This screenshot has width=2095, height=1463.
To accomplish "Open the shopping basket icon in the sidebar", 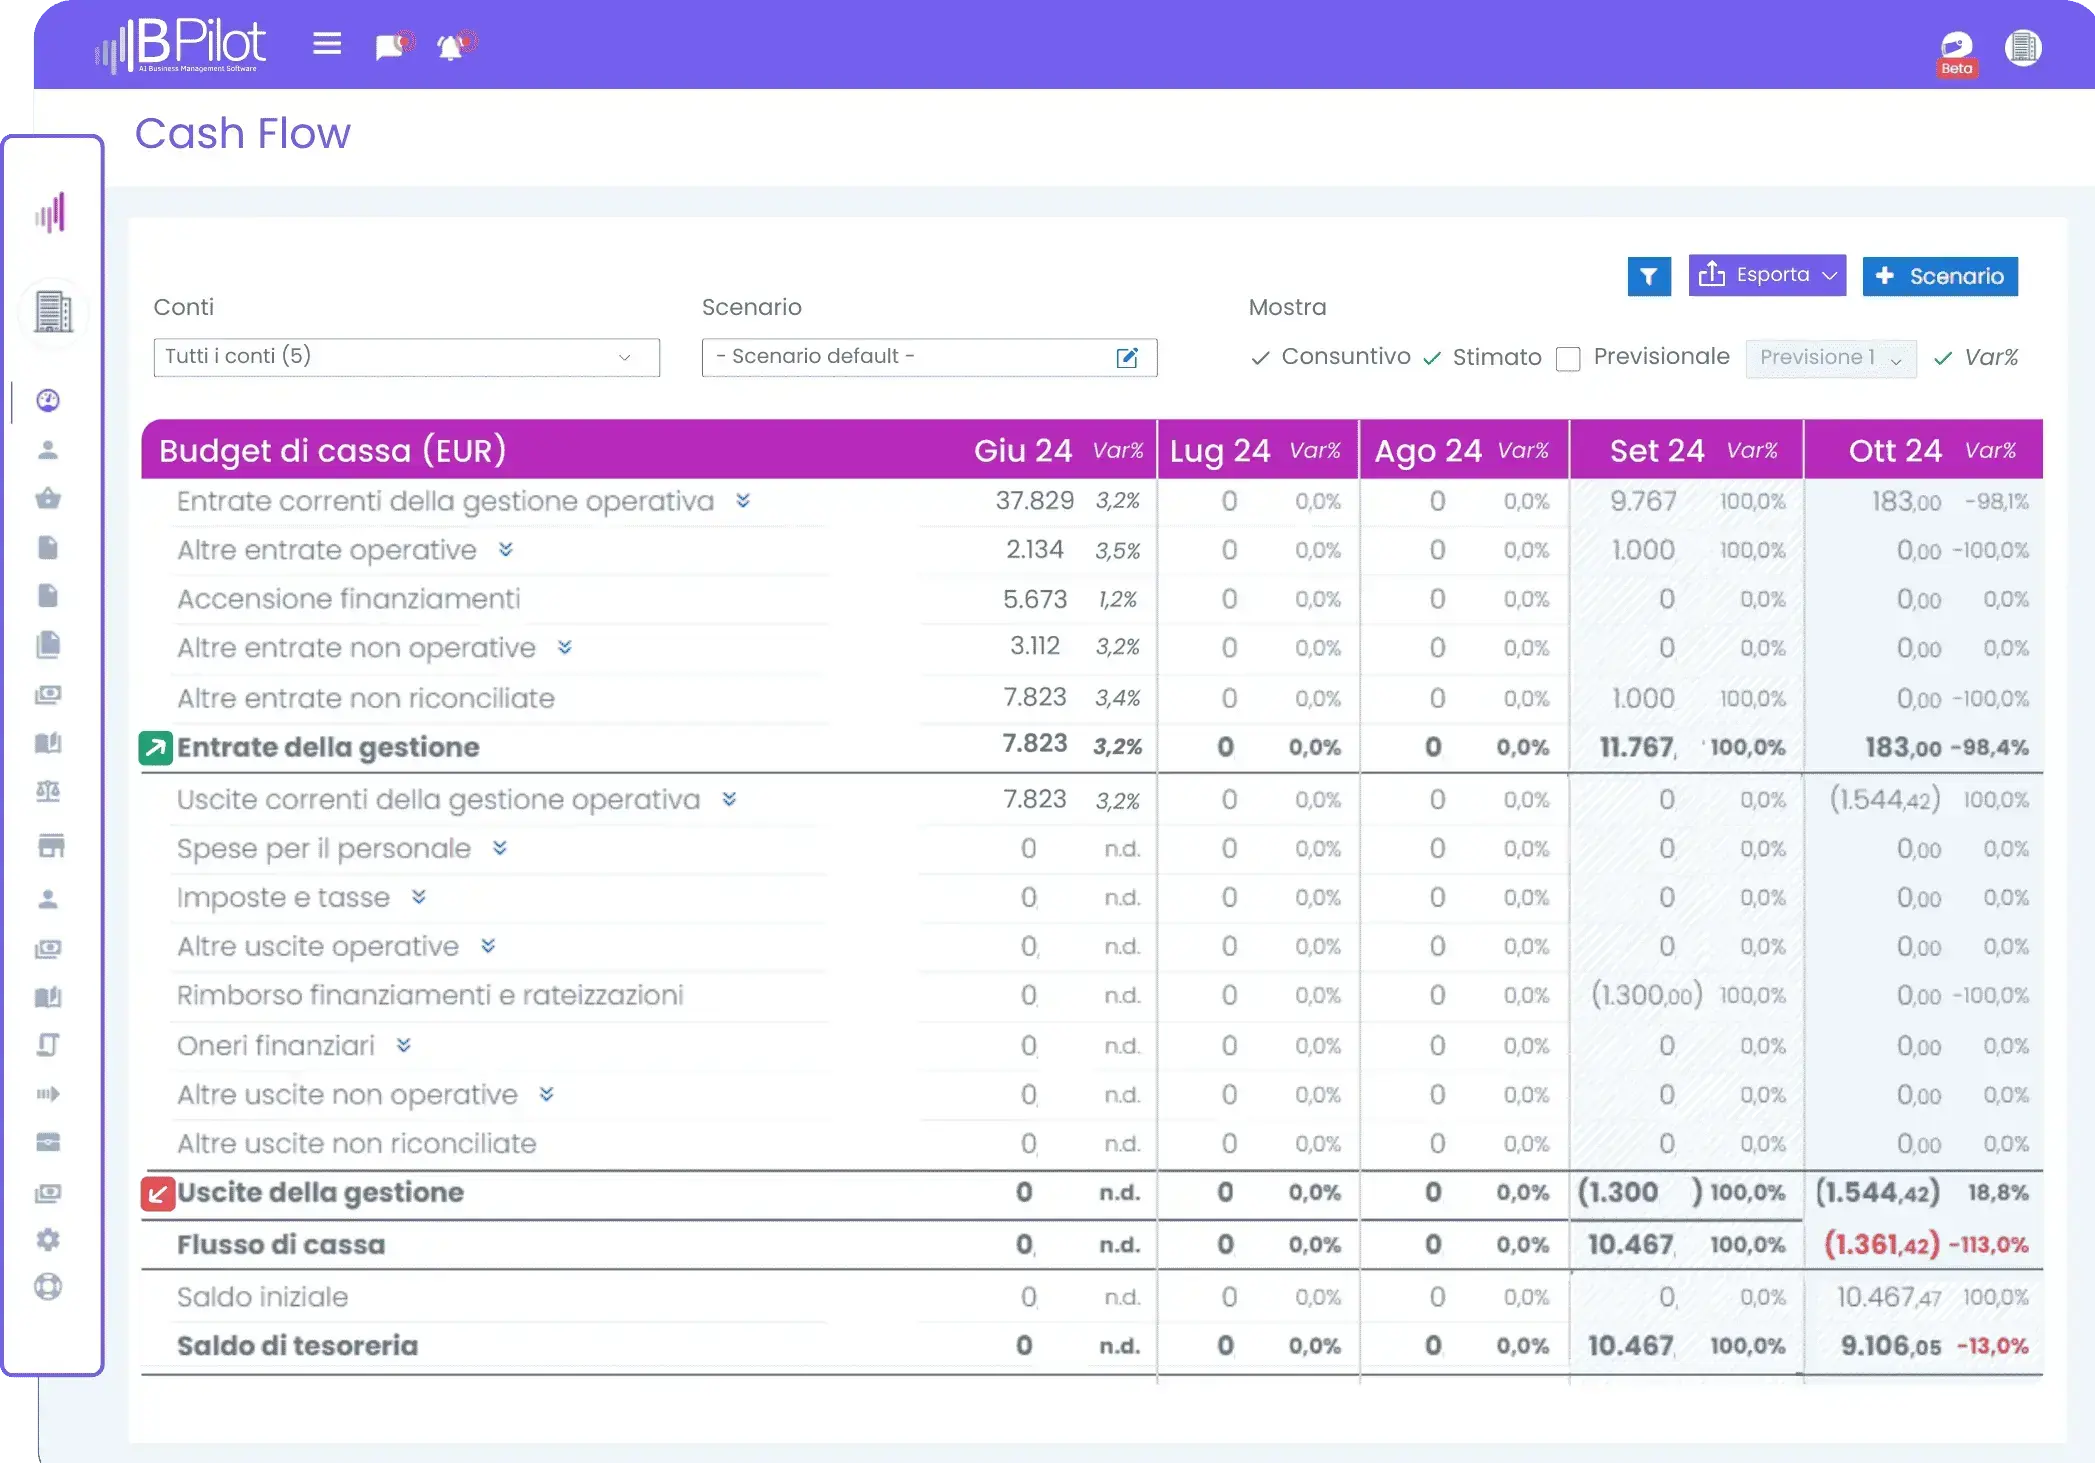I will [x=48, y=498].
